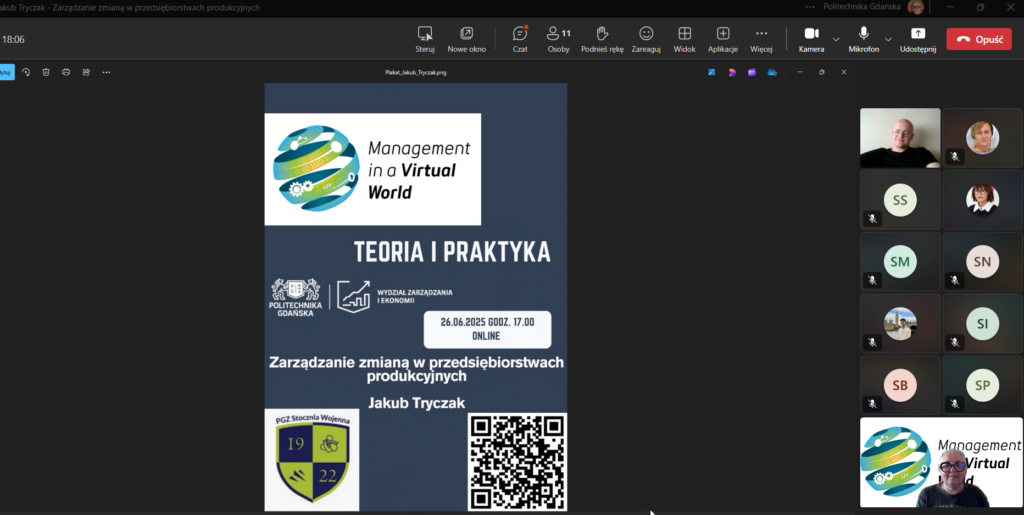This screenshot has width=1024, height=515.
Task: Click the print icon in shared viewer
Action: pyautogui.click(x=66, y=72)
